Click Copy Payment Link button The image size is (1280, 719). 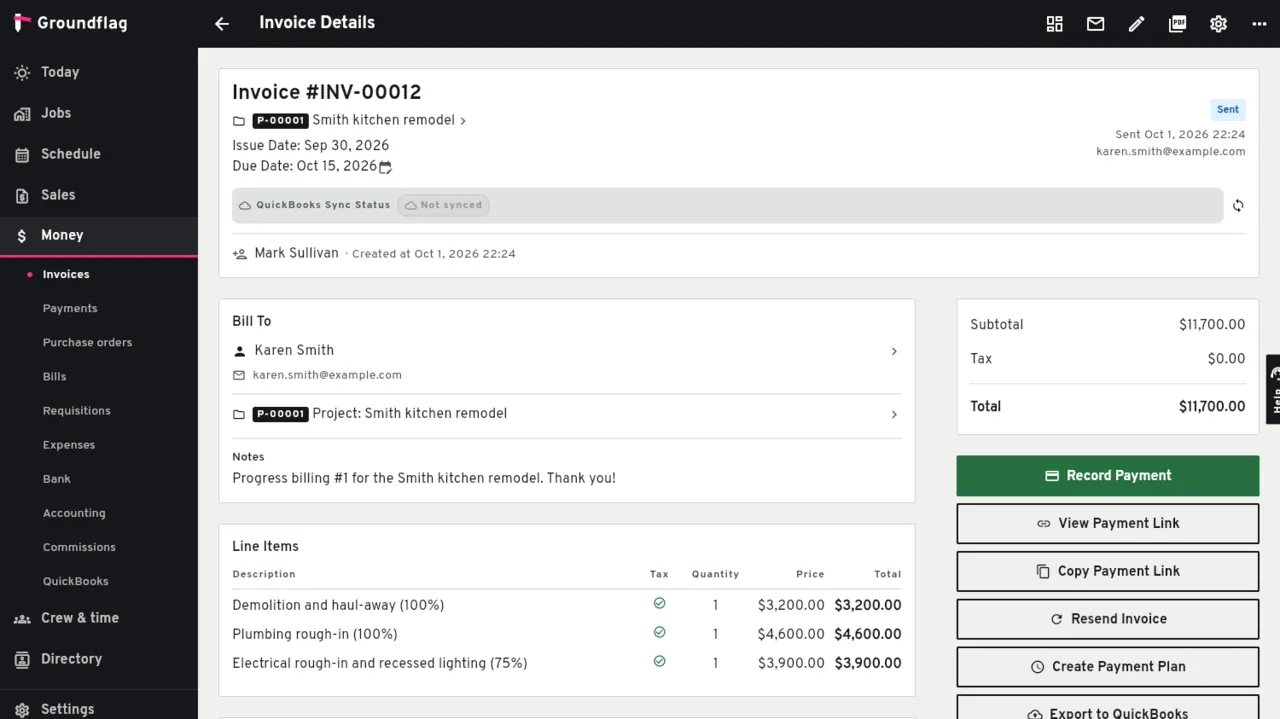tap(1107, 571)
